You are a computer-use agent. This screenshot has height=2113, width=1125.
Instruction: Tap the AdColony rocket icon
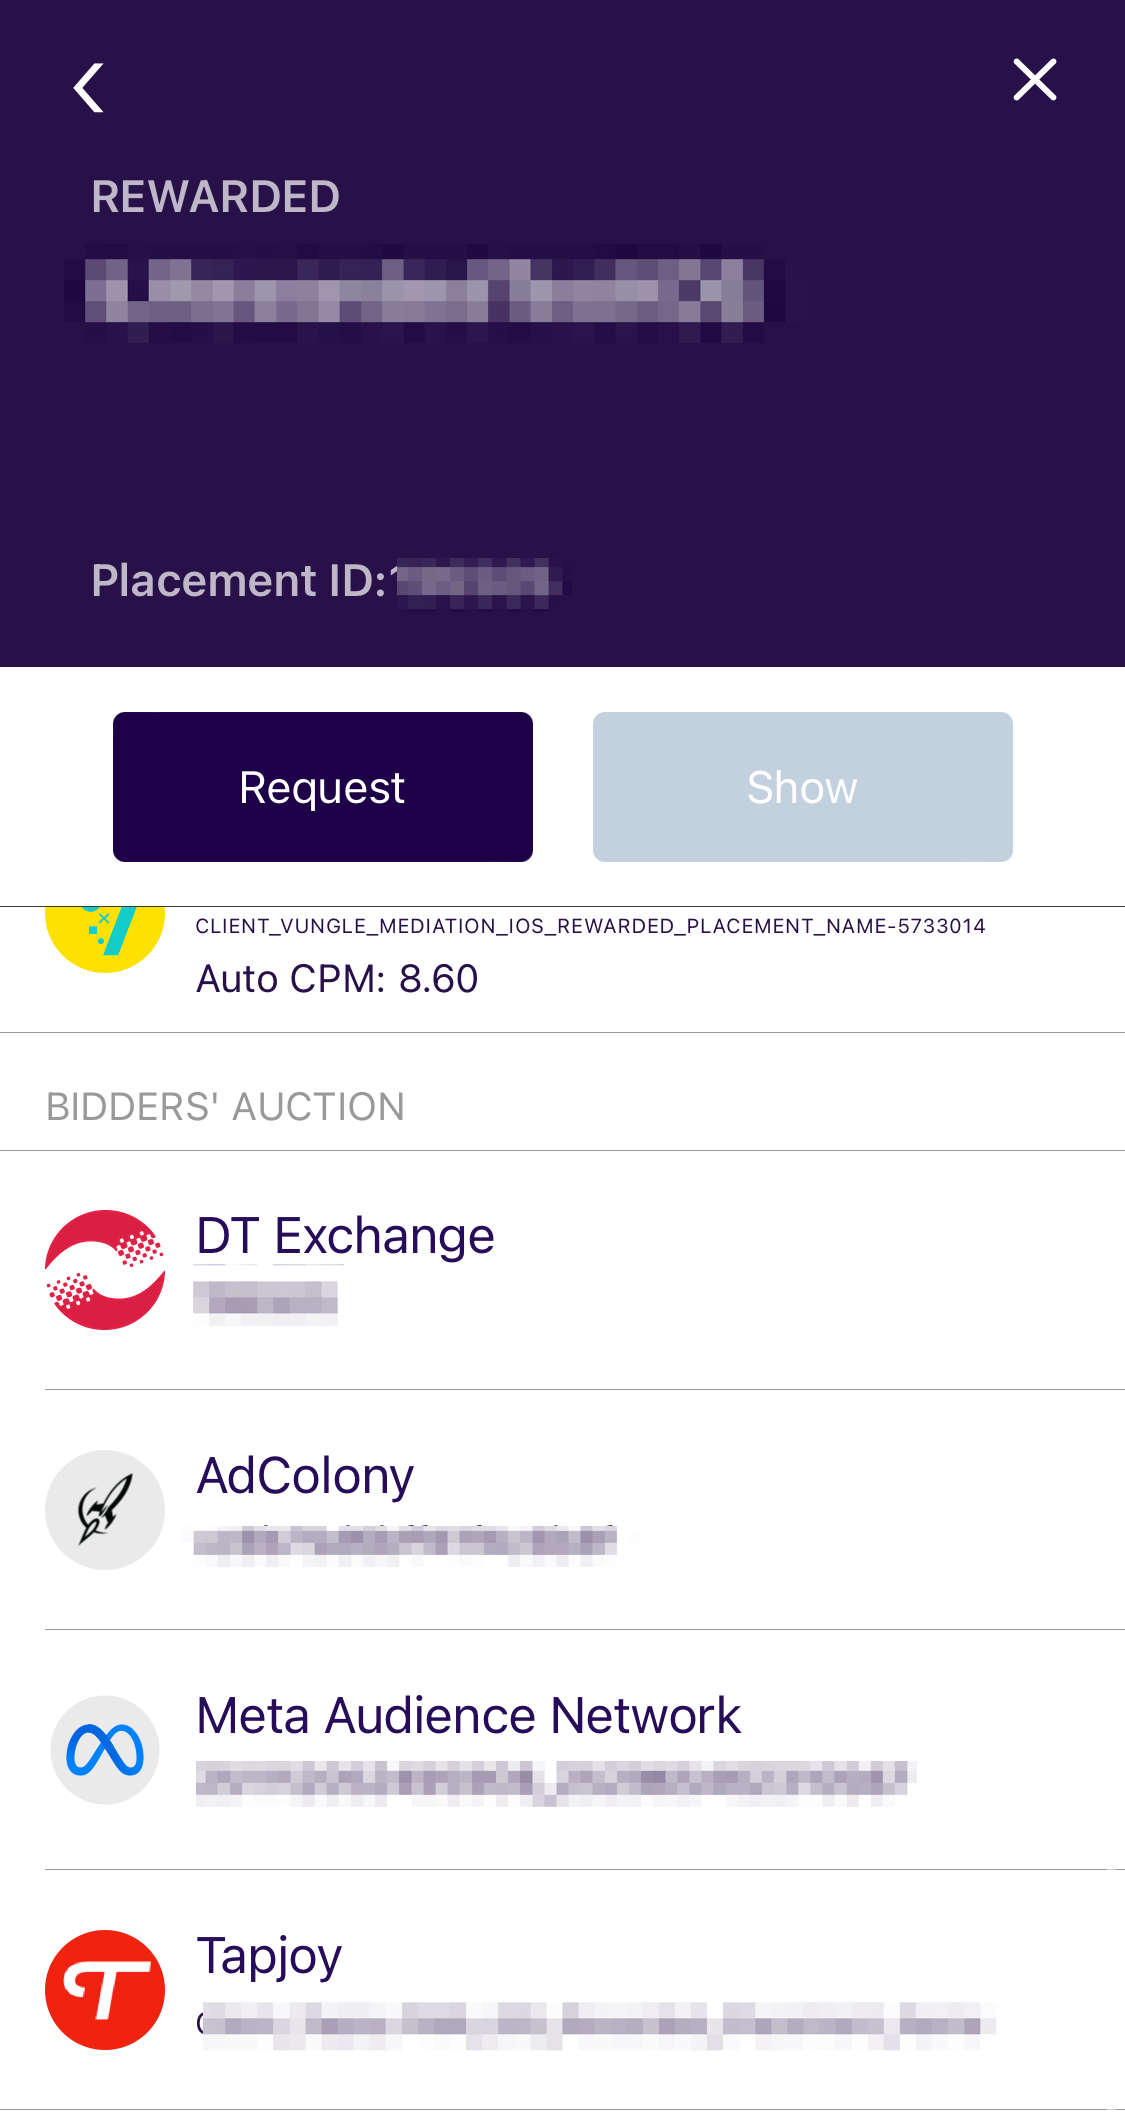click(x=105, y=1510)
